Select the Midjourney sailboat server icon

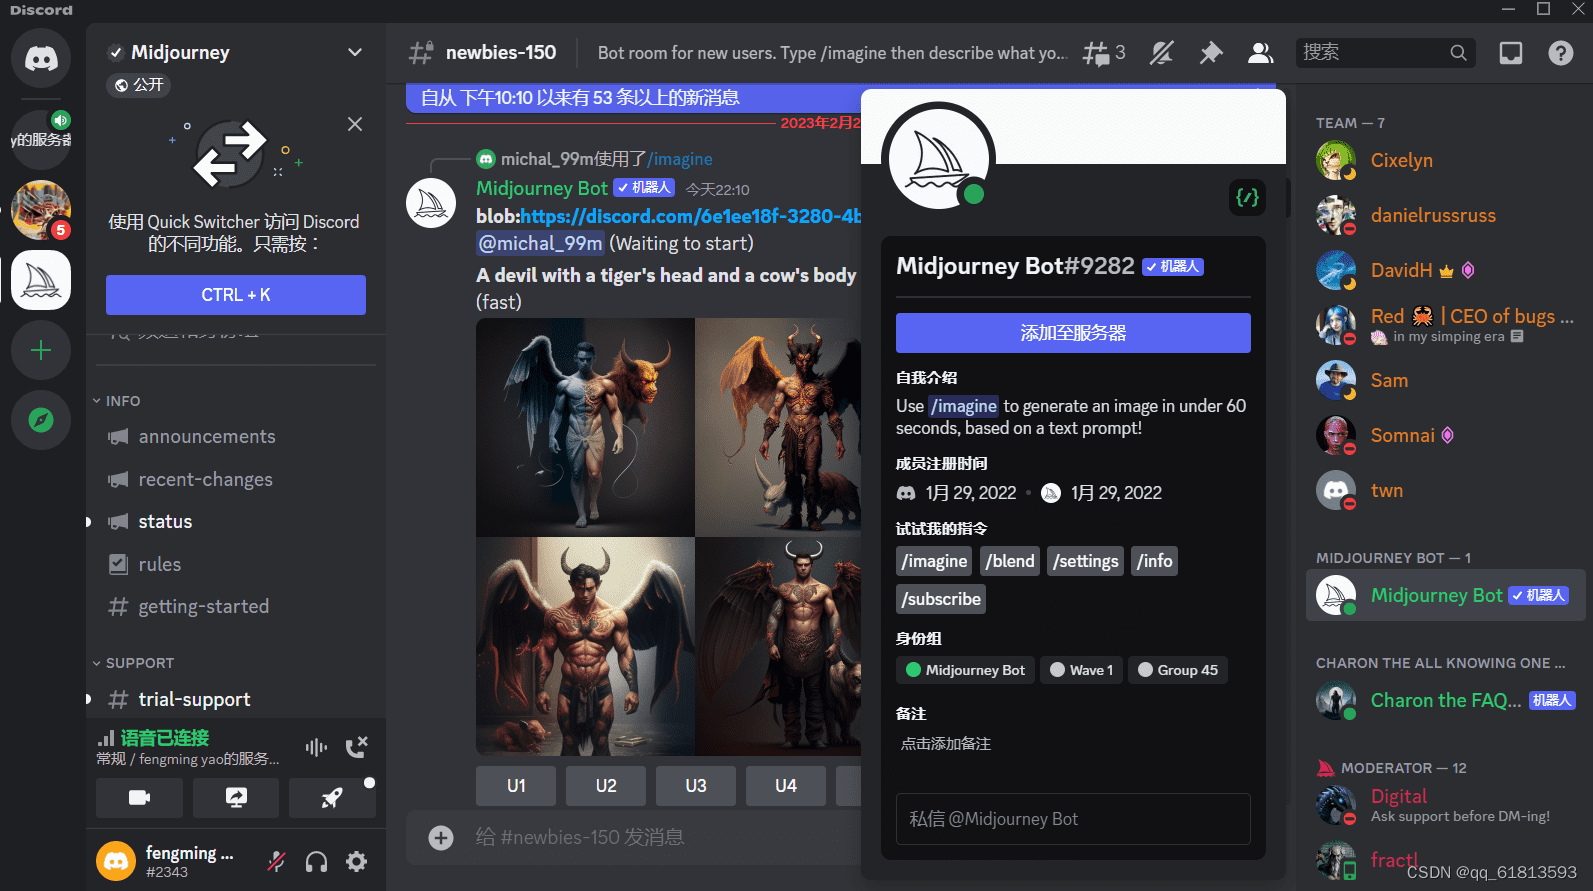pyautogui.click(x=41, y=280)
